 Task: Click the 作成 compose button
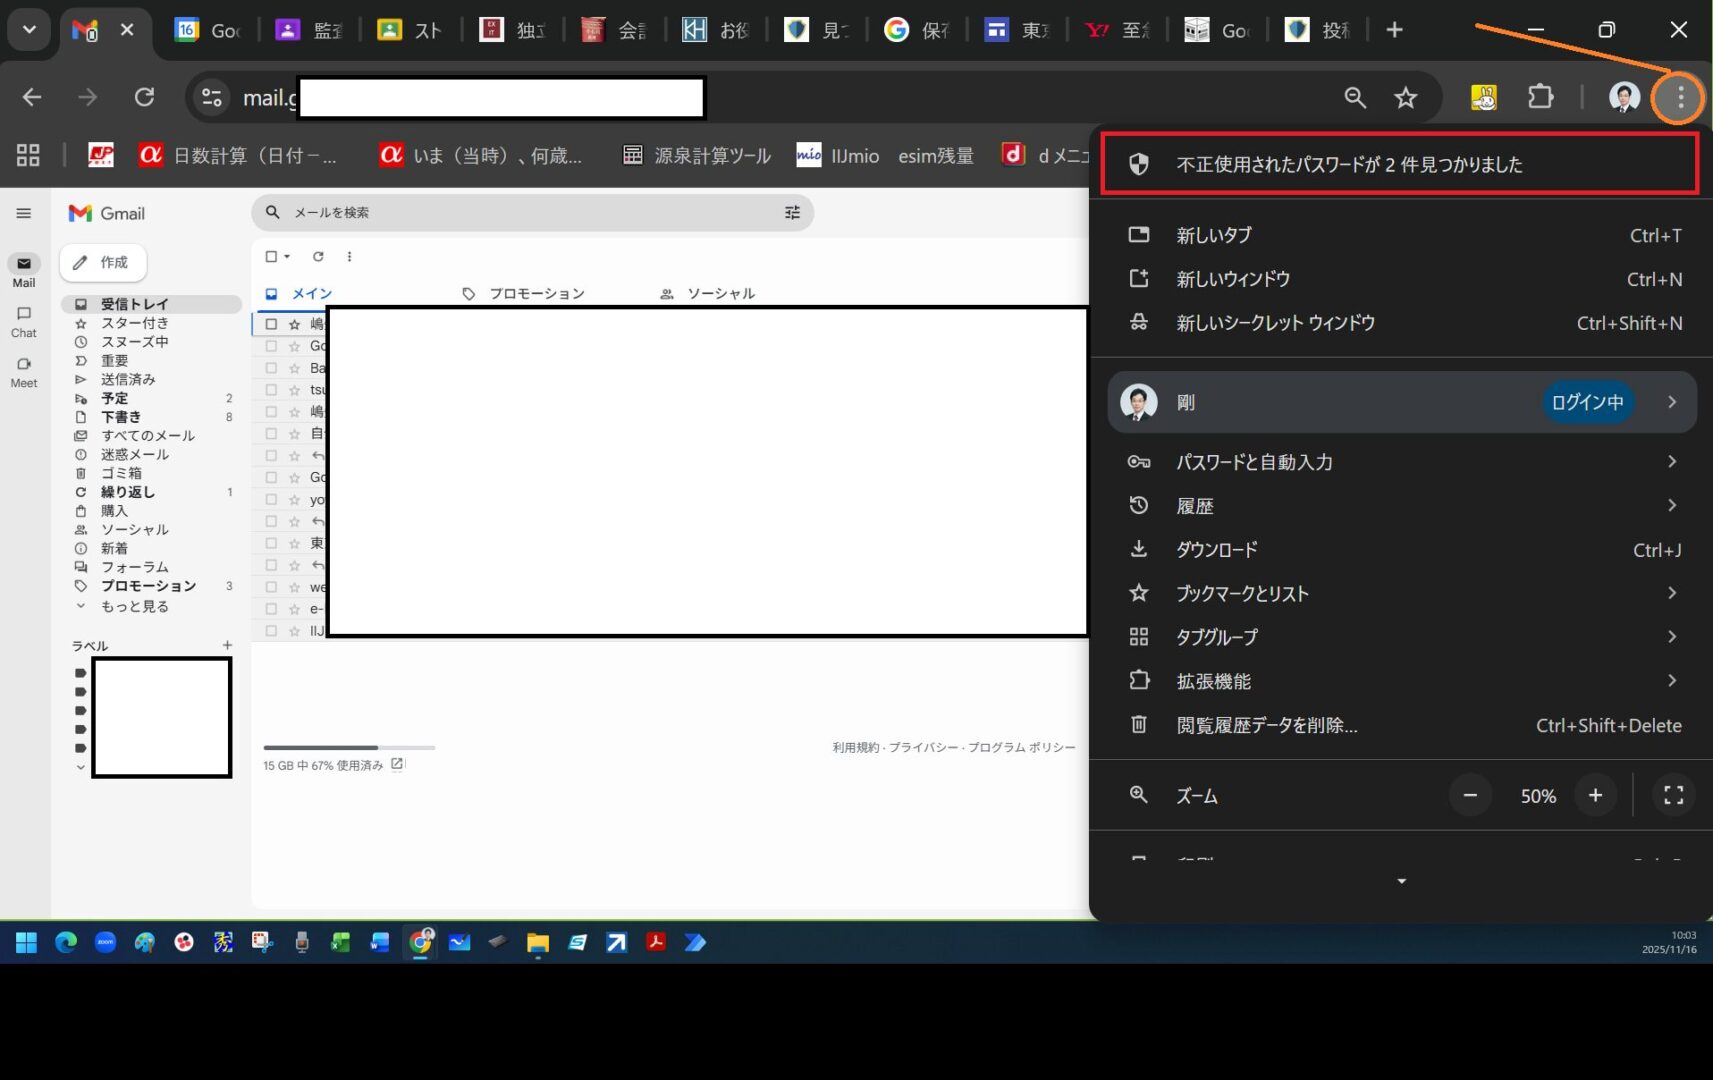103,262
